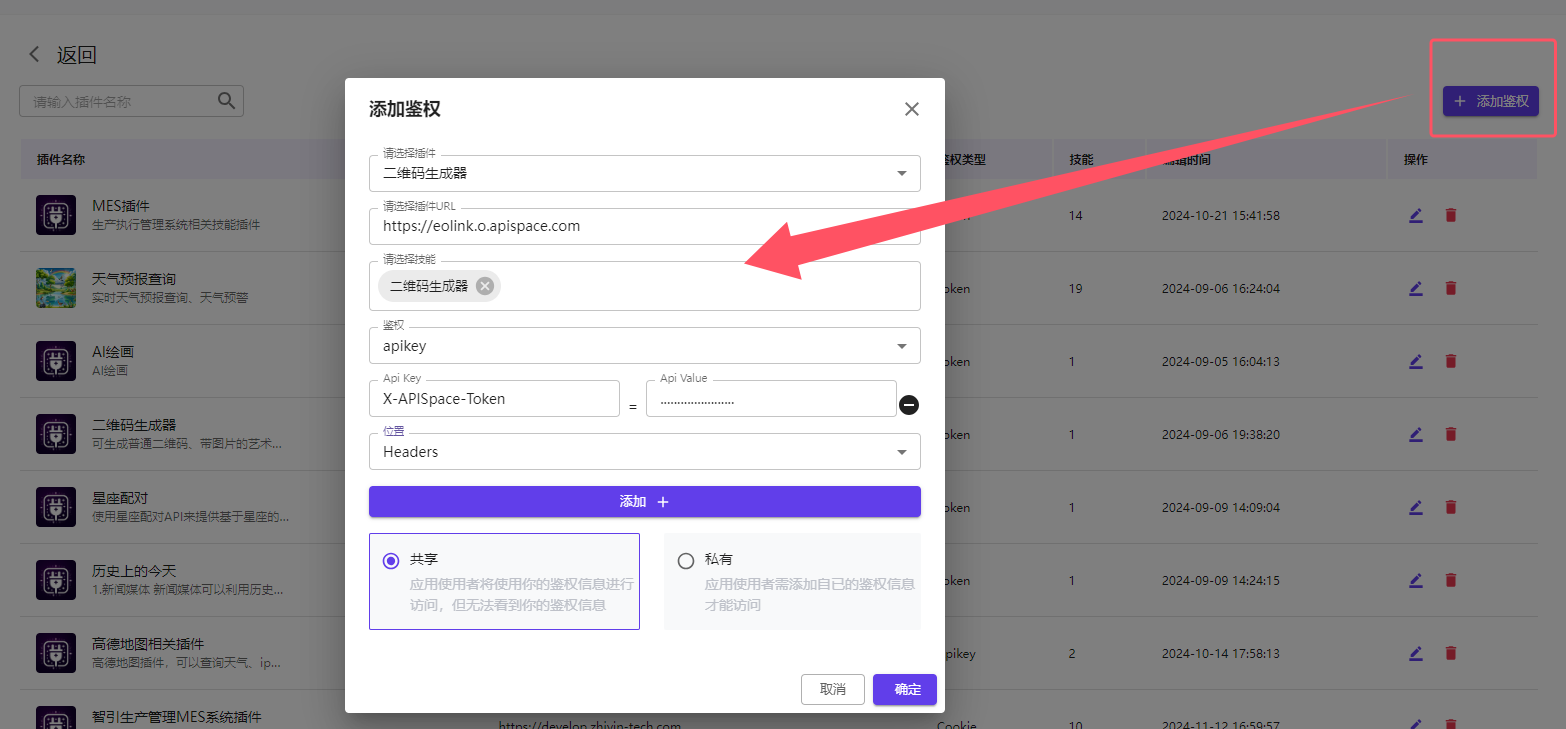Open the 请选择插件 dropdown

tap(645, 173)
